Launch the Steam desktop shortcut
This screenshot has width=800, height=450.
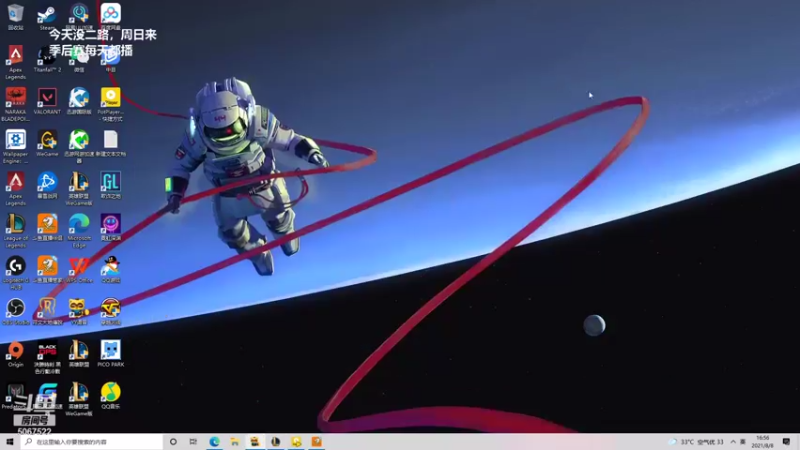point(47,16)
